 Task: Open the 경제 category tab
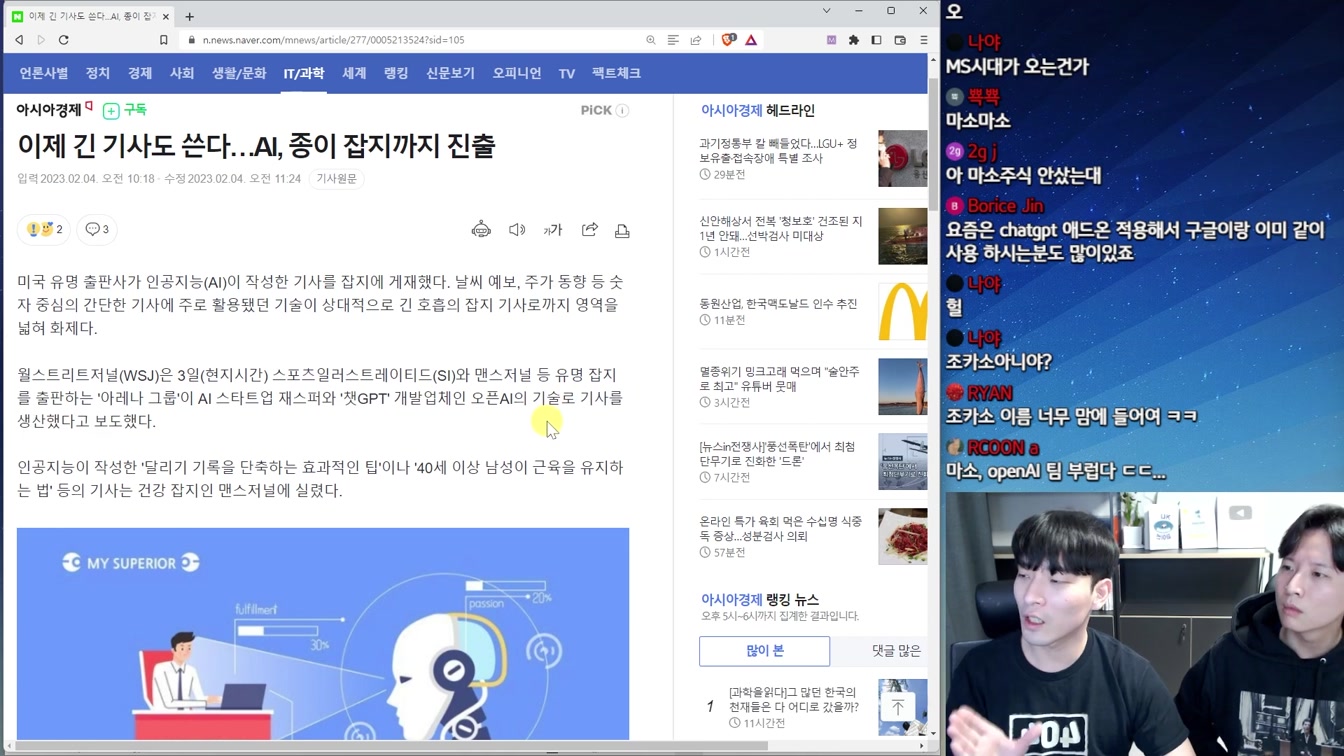(x=140, y=73)
